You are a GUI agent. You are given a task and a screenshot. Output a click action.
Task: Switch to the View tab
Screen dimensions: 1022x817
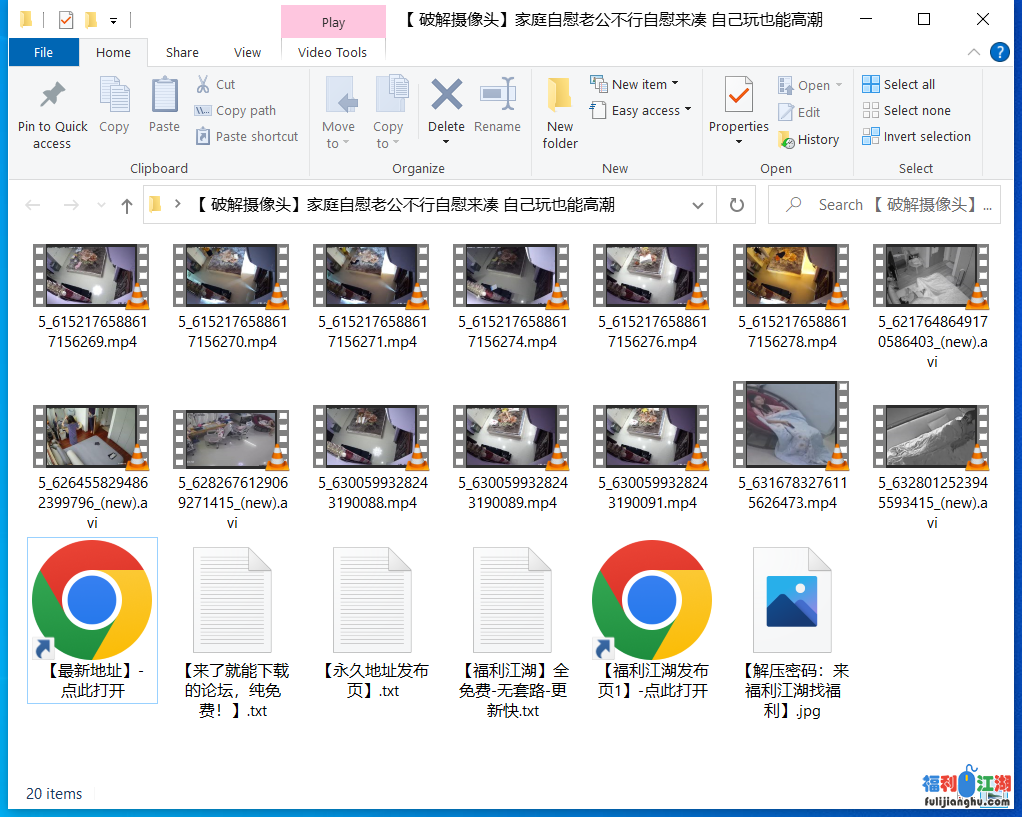(x=247, y=52)
